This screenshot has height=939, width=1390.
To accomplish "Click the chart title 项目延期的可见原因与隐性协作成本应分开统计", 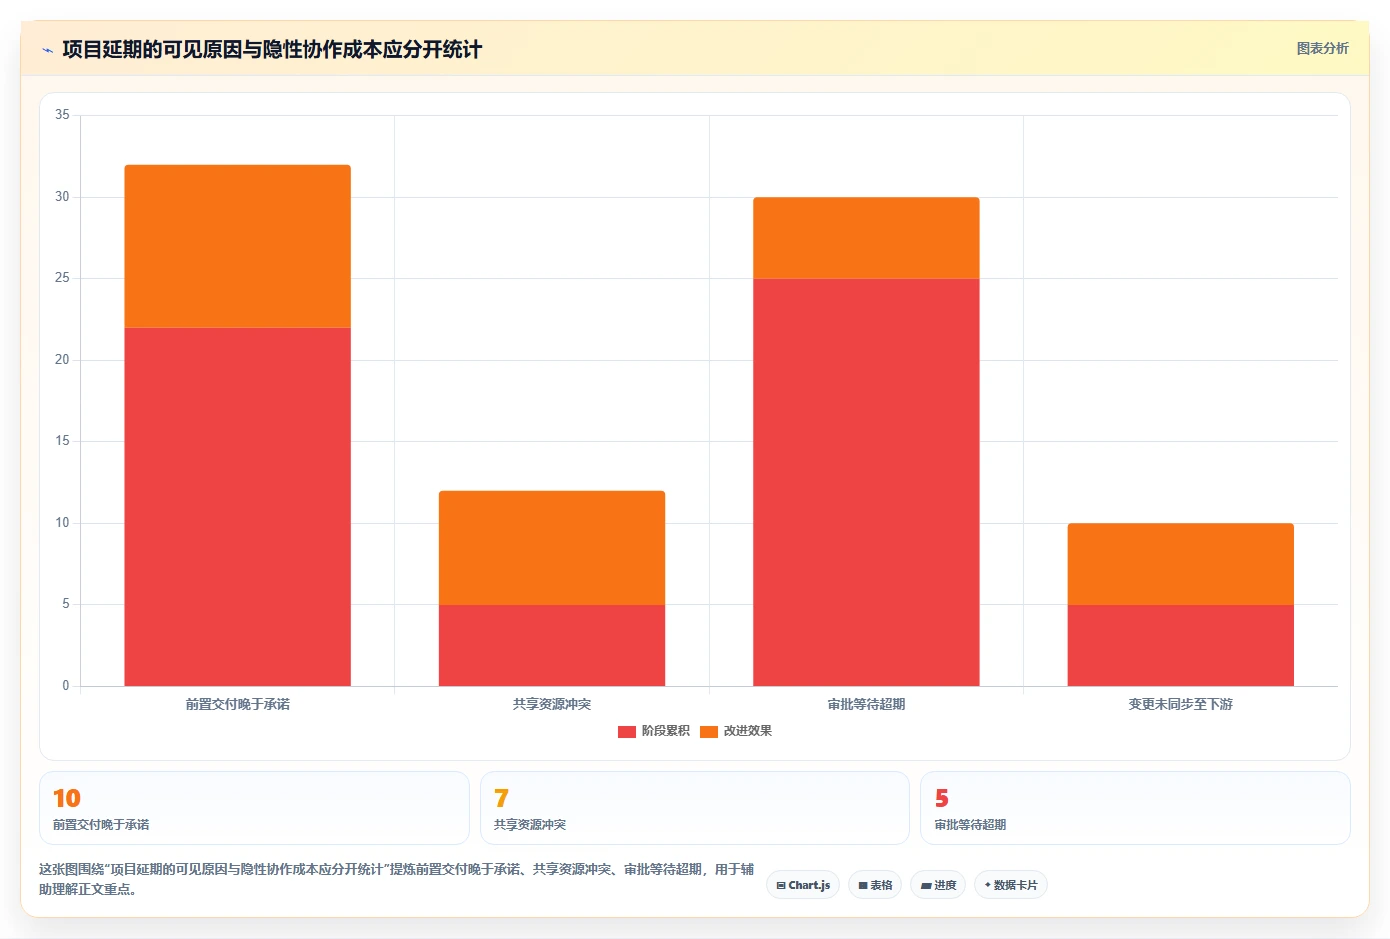I will coord(272,50).
